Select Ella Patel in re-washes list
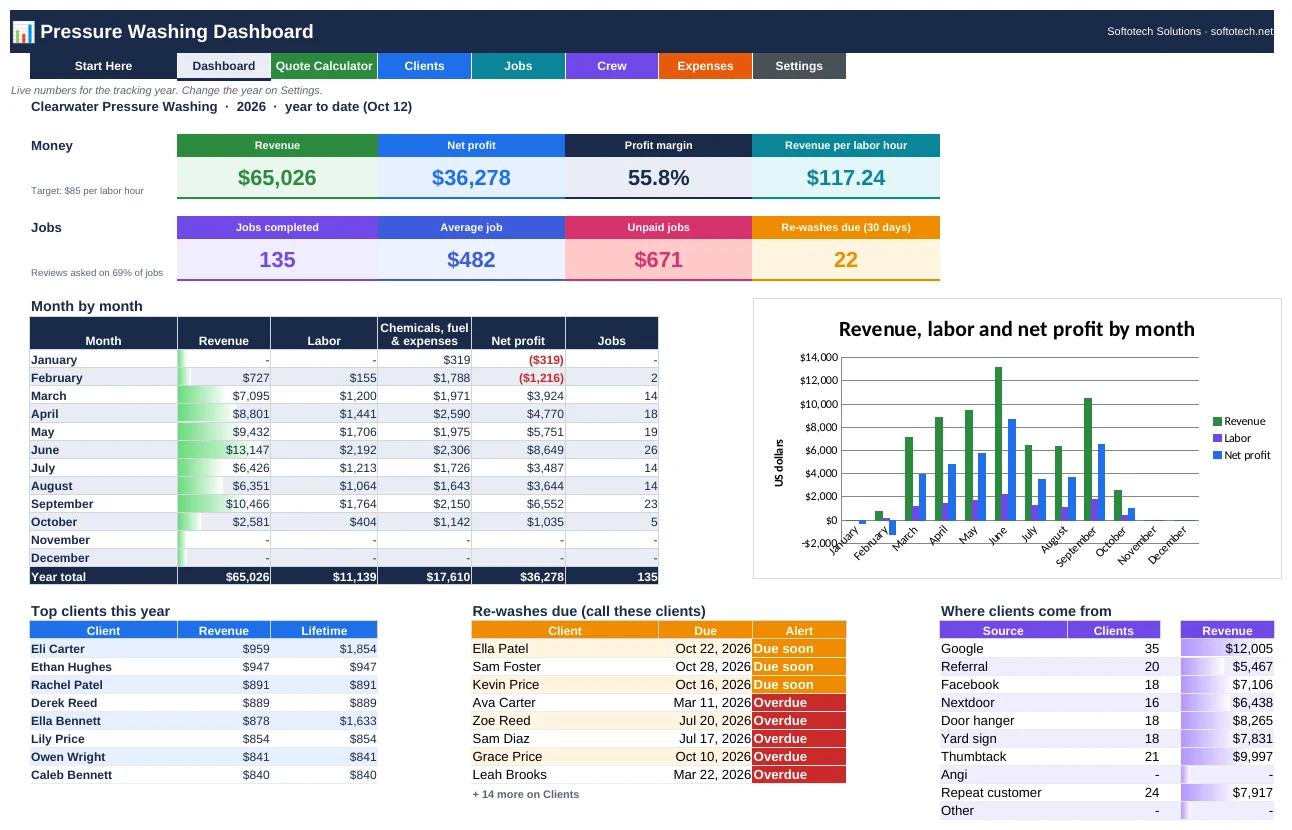Image resolution: width=1292 pixels, height=830 pixels. (x=565, y=649)
